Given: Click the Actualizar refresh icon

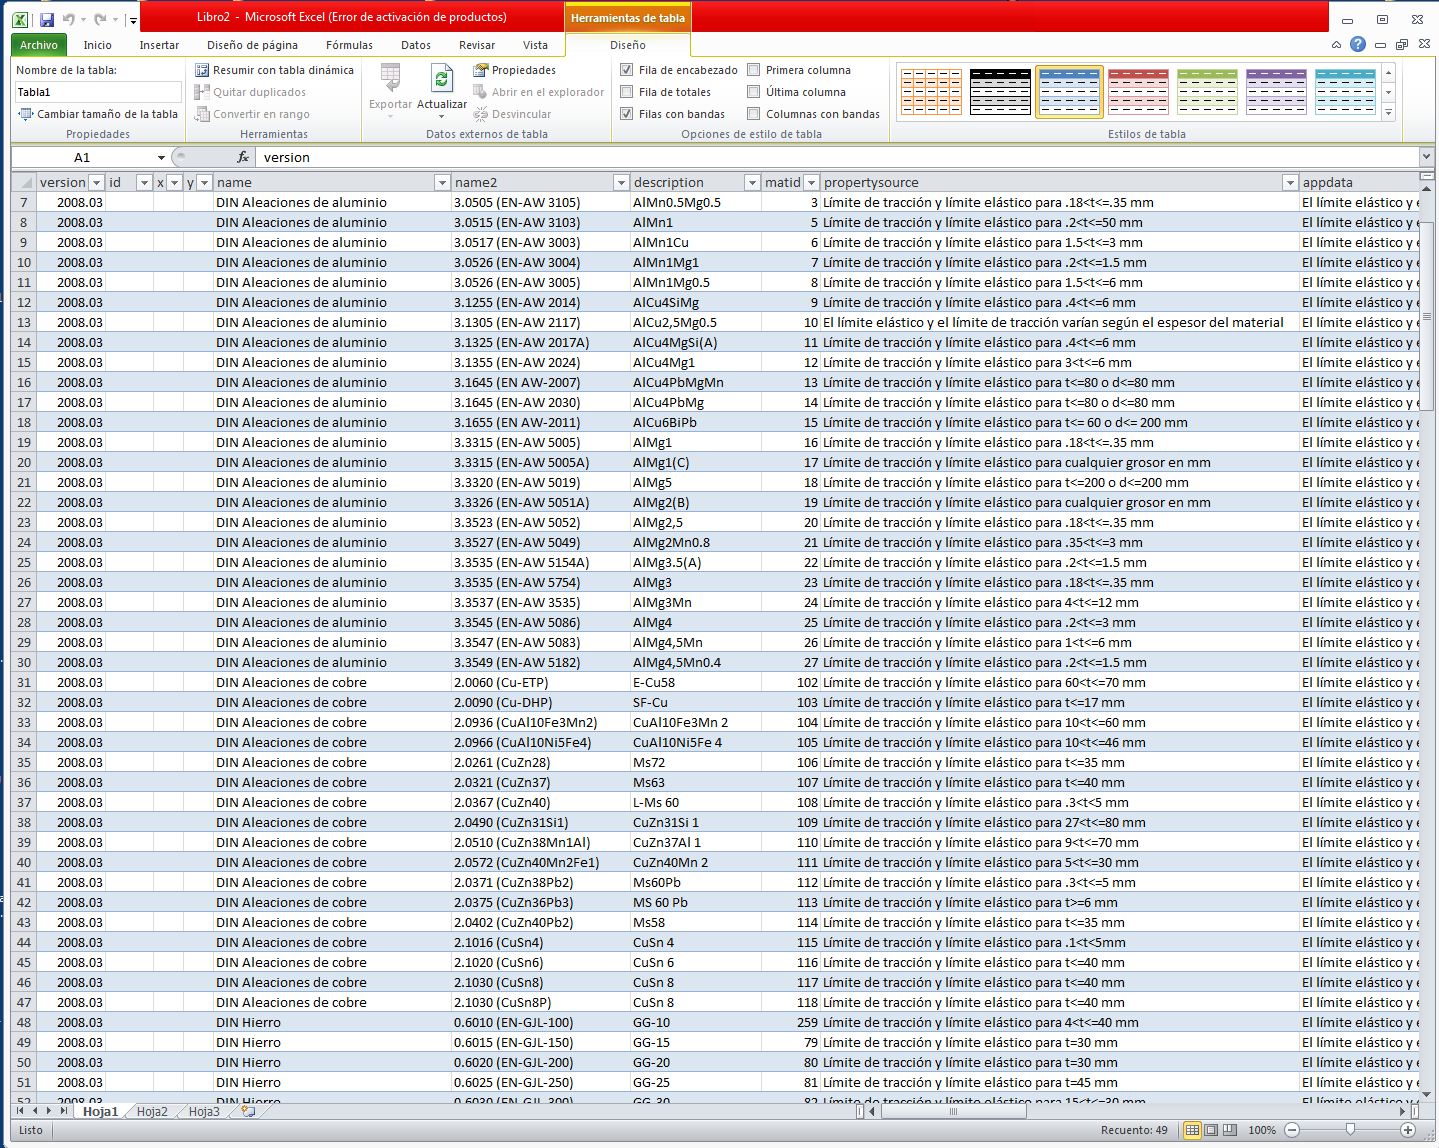Looking at the screenshot, I should coord(441,78).
